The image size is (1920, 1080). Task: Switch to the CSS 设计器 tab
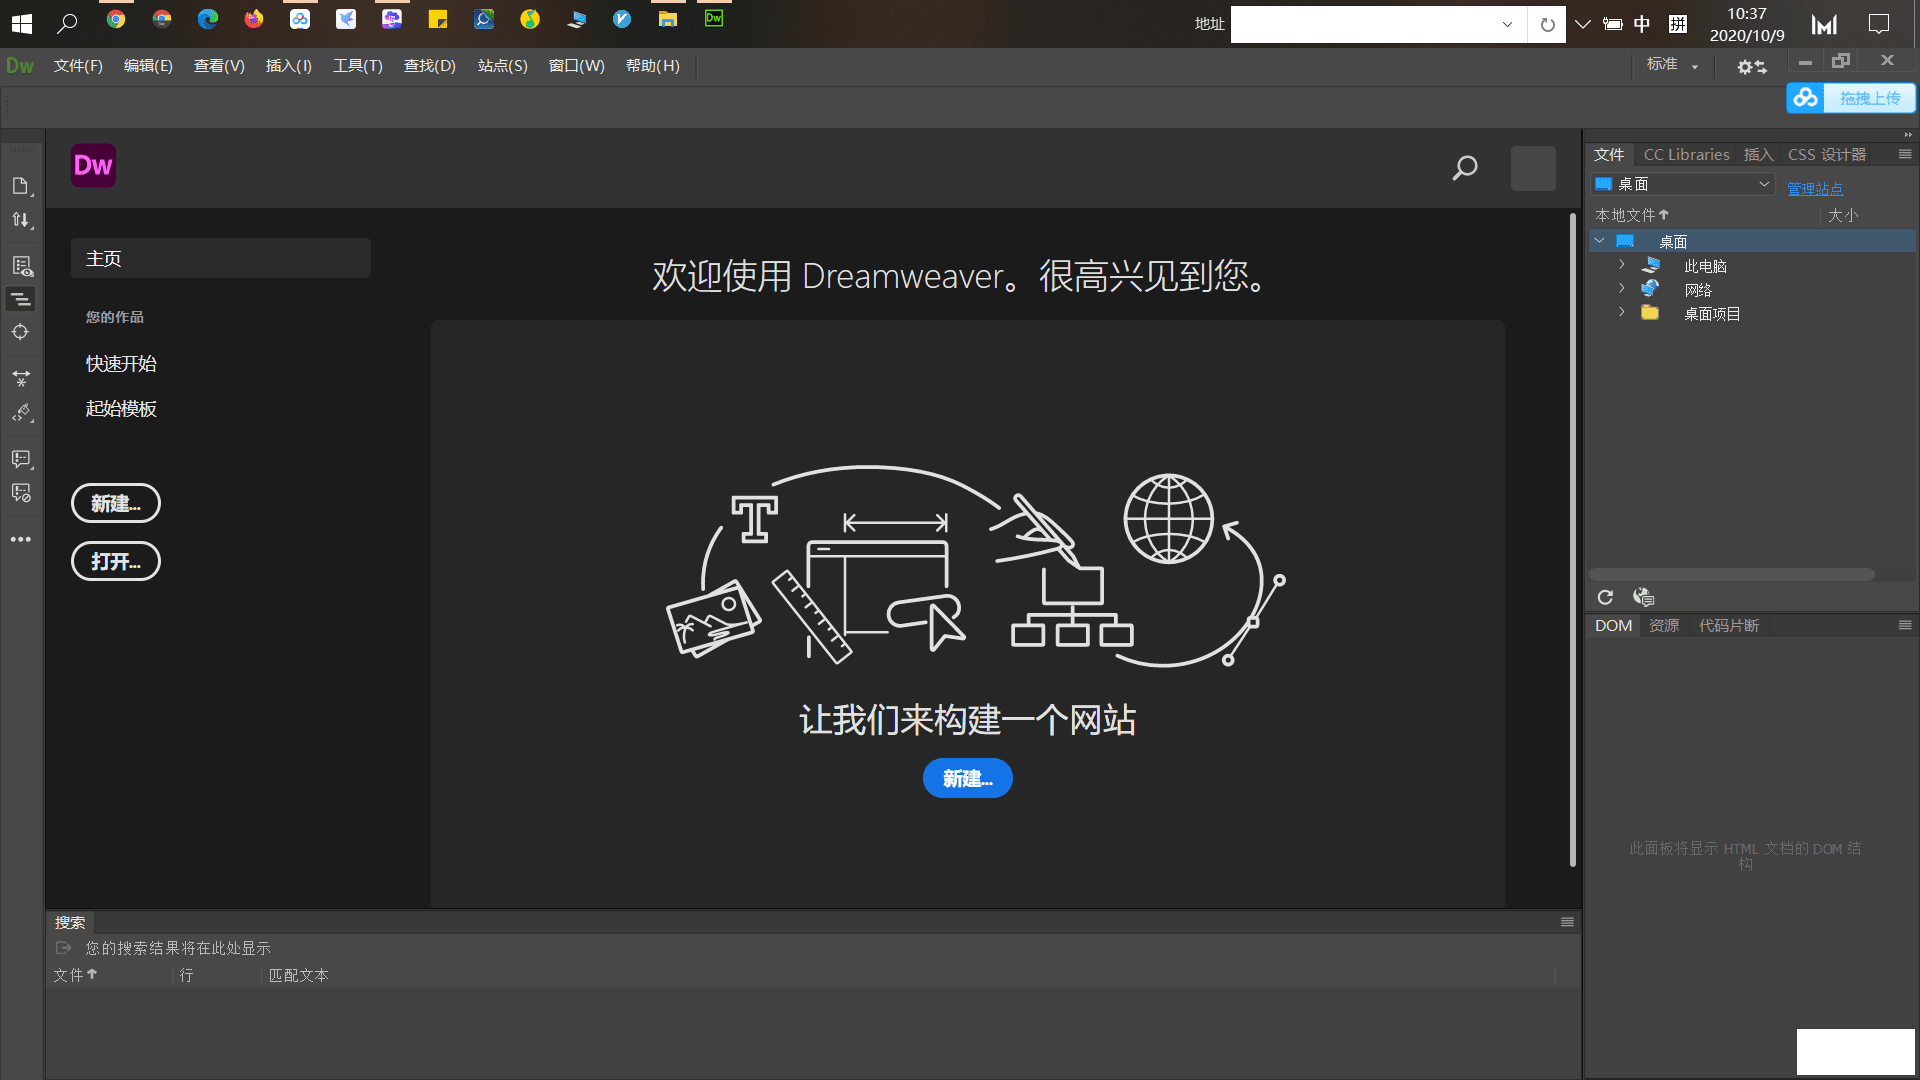coord(1827,154)
